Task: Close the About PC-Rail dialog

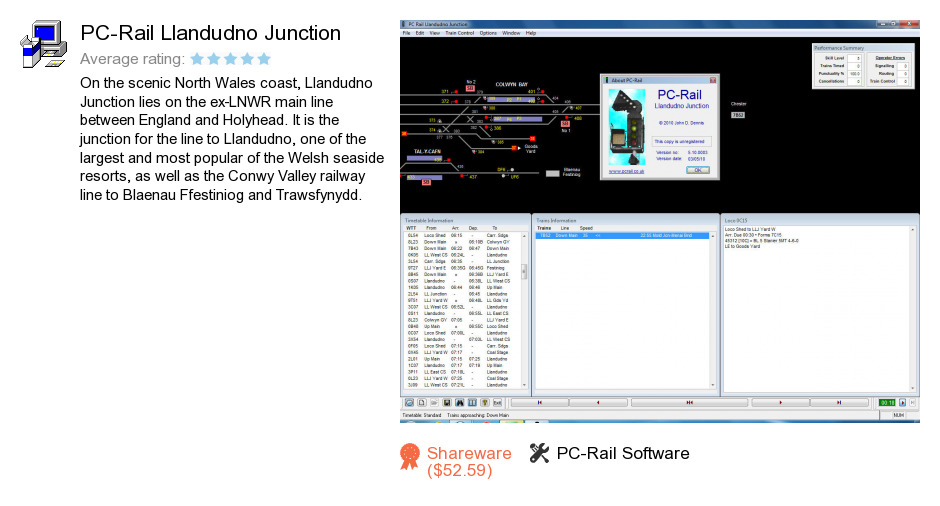Action: [x=713, y=80]
